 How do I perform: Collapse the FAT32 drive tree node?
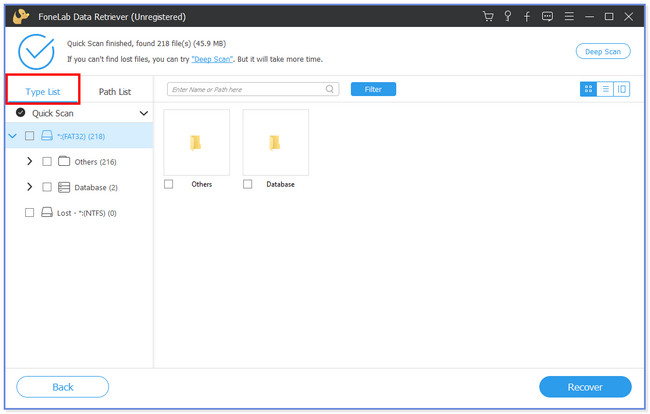[x=12, y=136]
